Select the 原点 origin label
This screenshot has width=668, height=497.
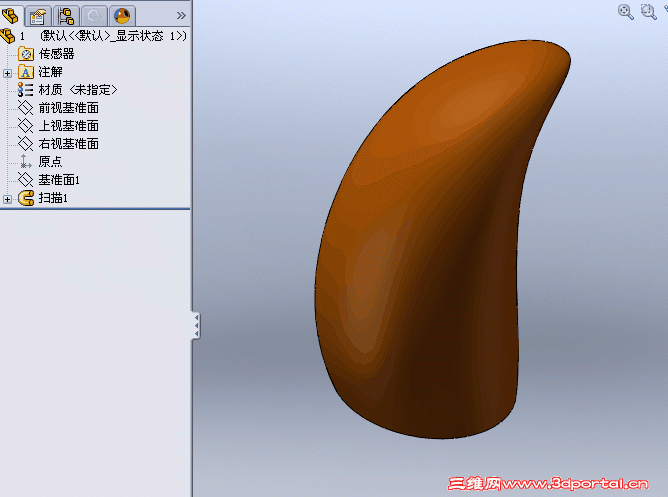coord(50,161)
